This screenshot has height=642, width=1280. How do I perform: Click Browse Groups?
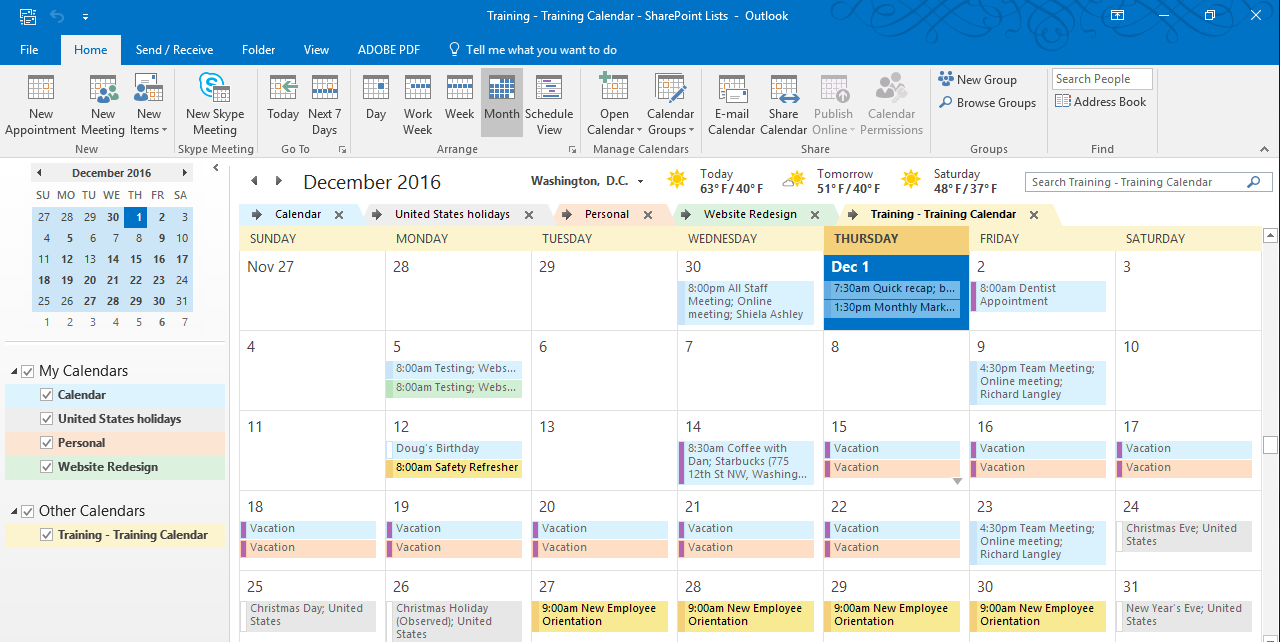(987, 102)
